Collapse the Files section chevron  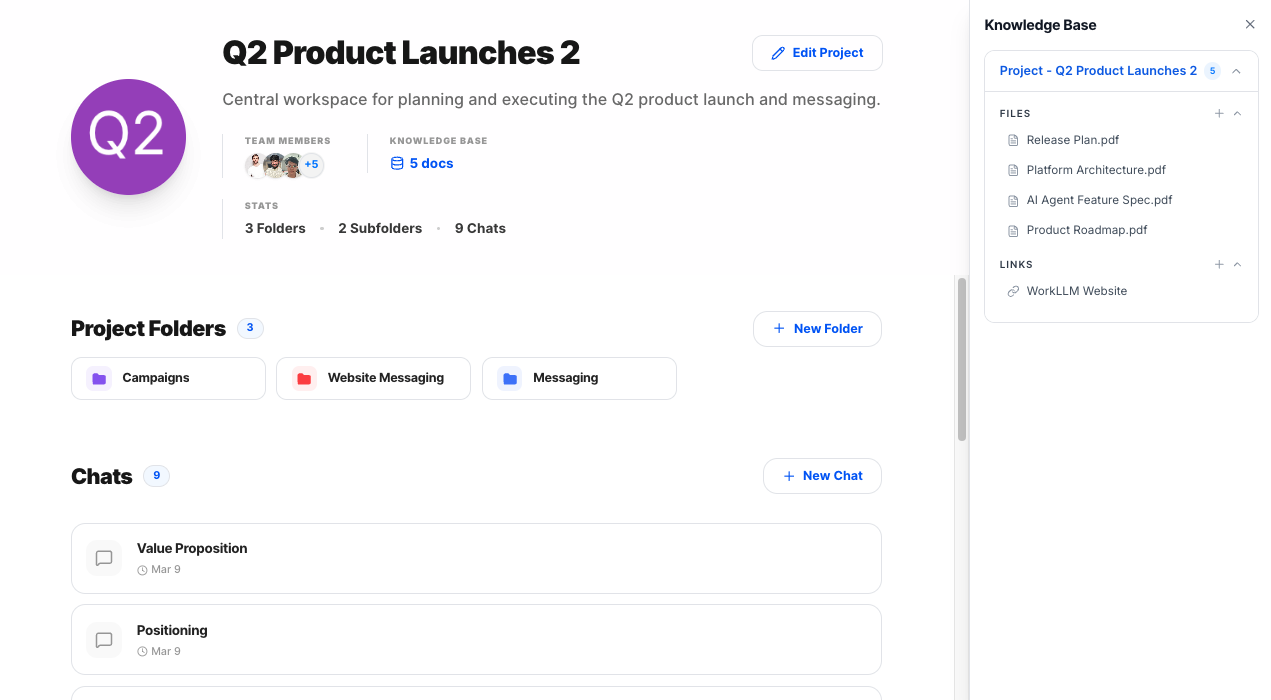click(x=1237, y=114)
